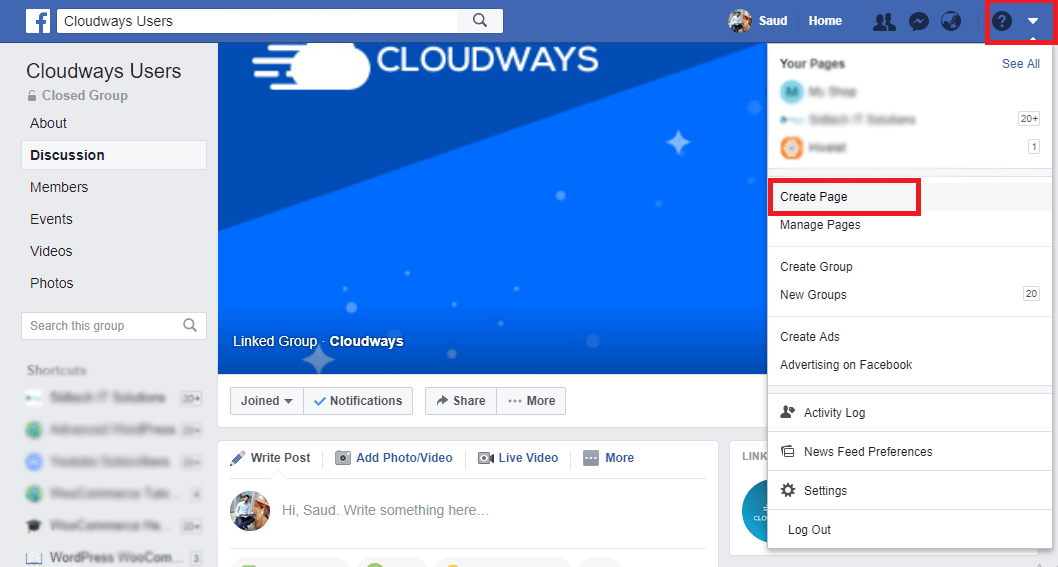Image resolution: width=1058 pixels, height=567 pixels.
Task: Click the orange page avatar under Your Pages
Action: [x=791, y=147]
